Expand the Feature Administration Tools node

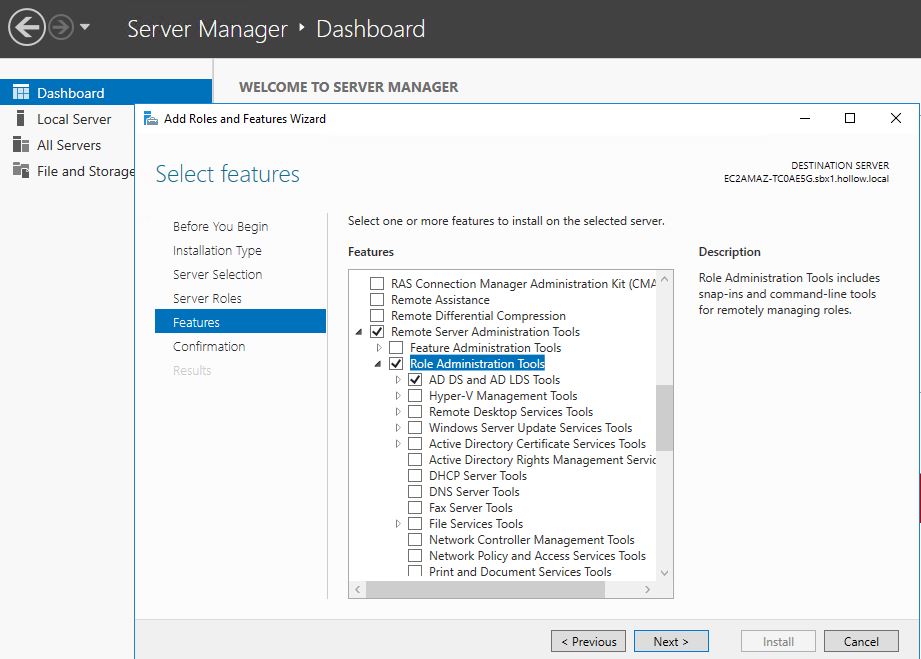pos(379,348)
